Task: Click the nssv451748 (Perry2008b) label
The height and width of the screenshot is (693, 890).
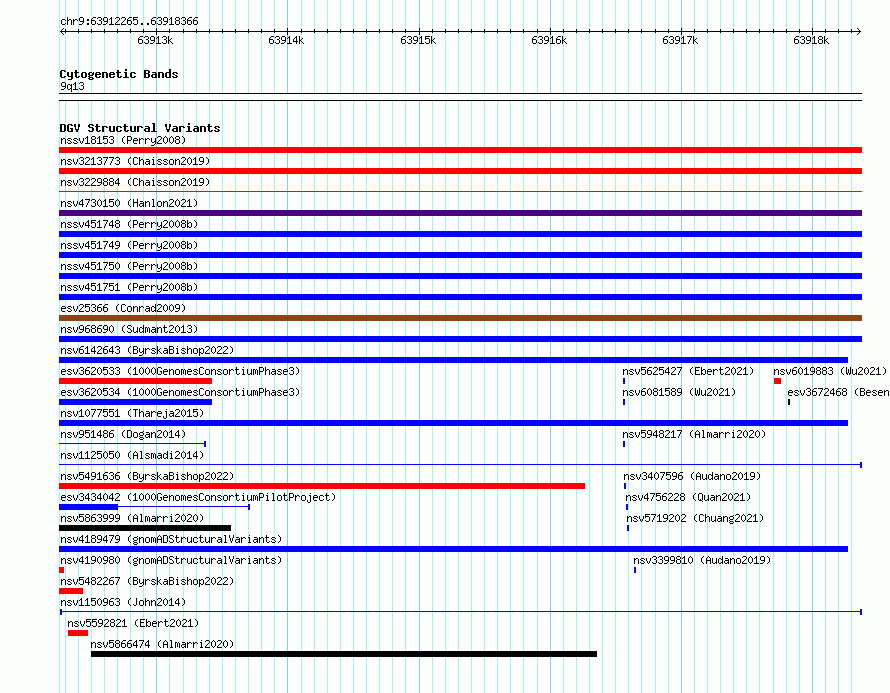Action: (x=129, y=224)
